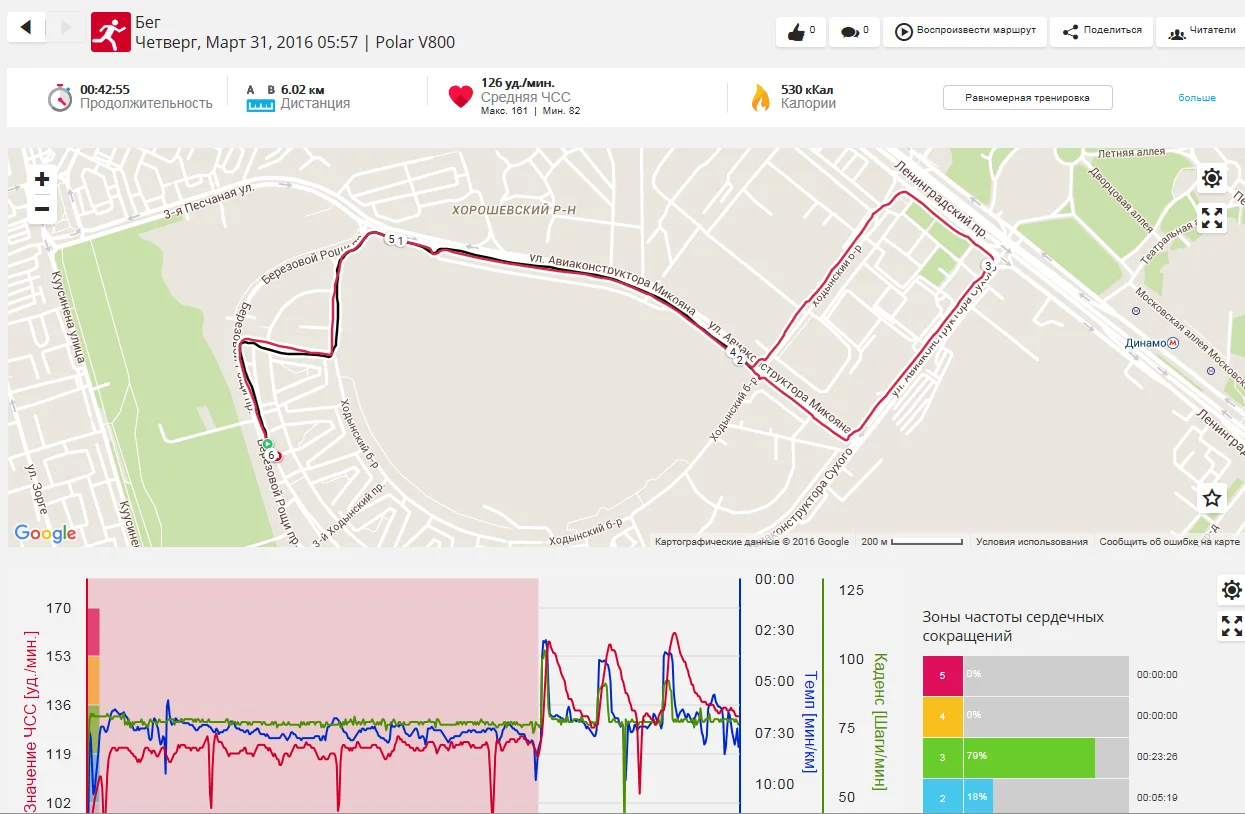The width and height of the screenshot is (1245, 814).
Task: Select green heart rate zone 3 bar
Action: [x=1029, y=756]
